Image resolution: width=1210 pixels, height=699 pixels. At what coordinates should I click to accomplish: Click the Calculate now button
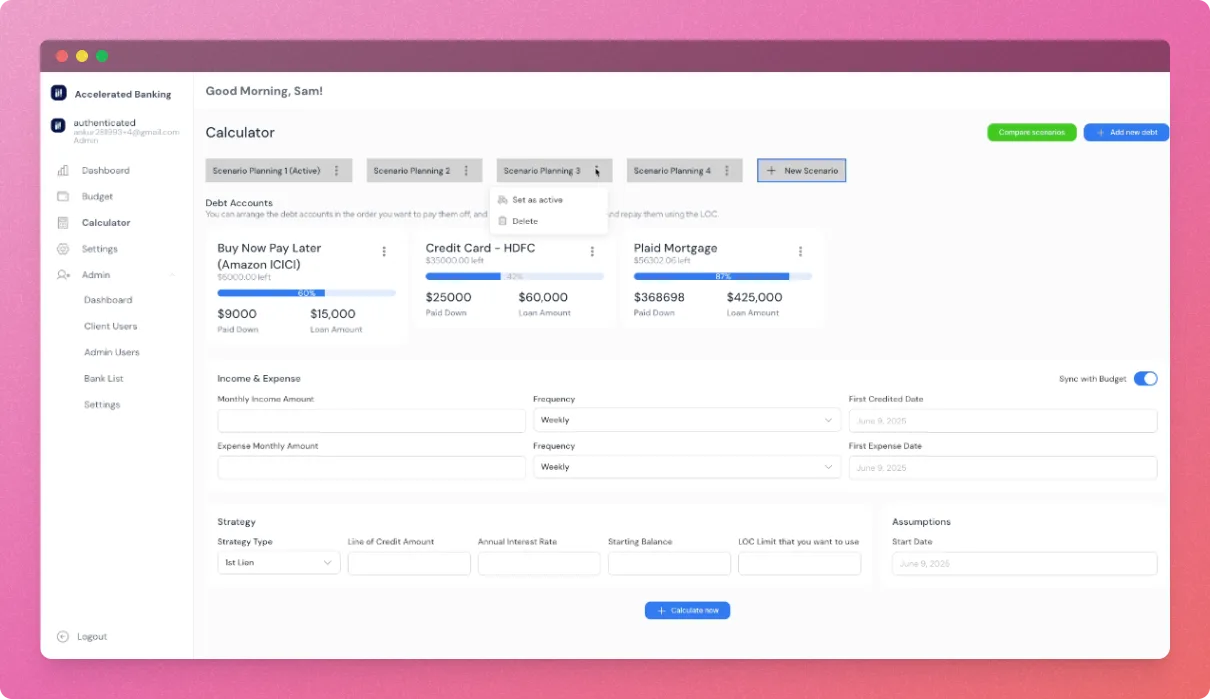click(x=687, y=610)
